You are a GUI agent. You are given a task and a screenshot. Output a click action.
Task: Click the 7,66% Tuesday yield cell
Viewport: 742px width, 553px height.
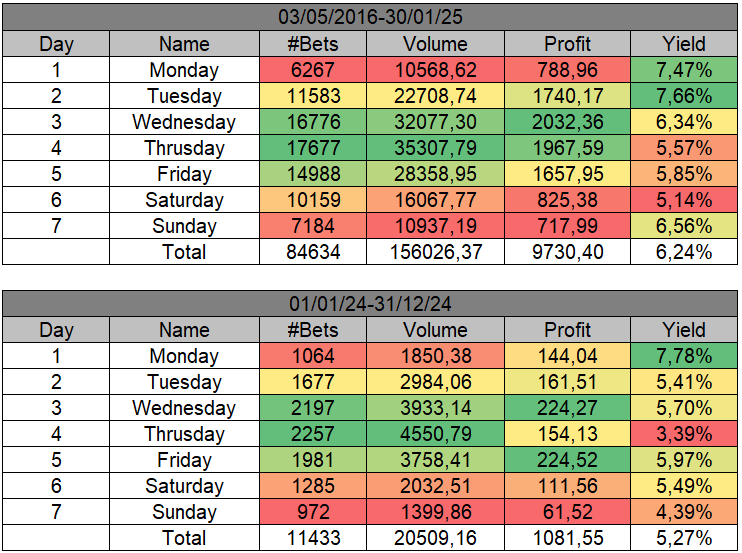click(x=684, y=96)
